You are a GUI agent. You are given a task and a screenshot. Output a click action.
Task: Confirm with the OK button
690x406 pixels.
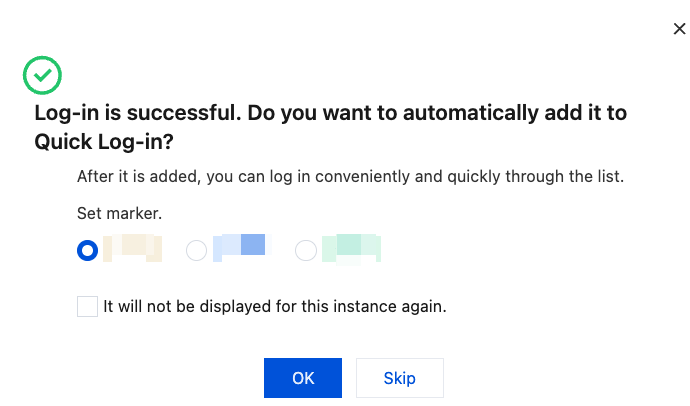click(303, 378)
